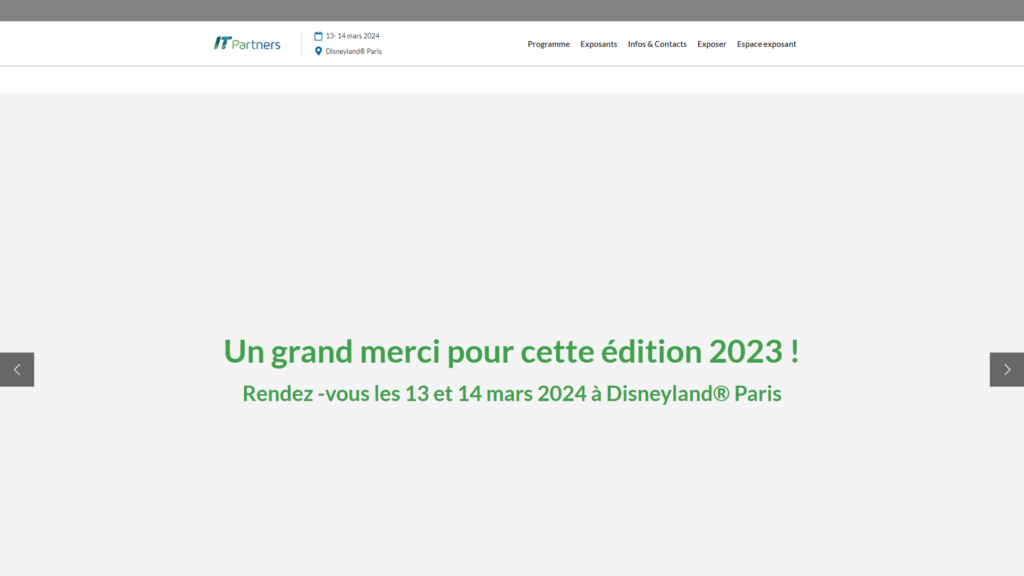Open Infos & Contacts menu

pyautogui.click(x=657, y=44)
